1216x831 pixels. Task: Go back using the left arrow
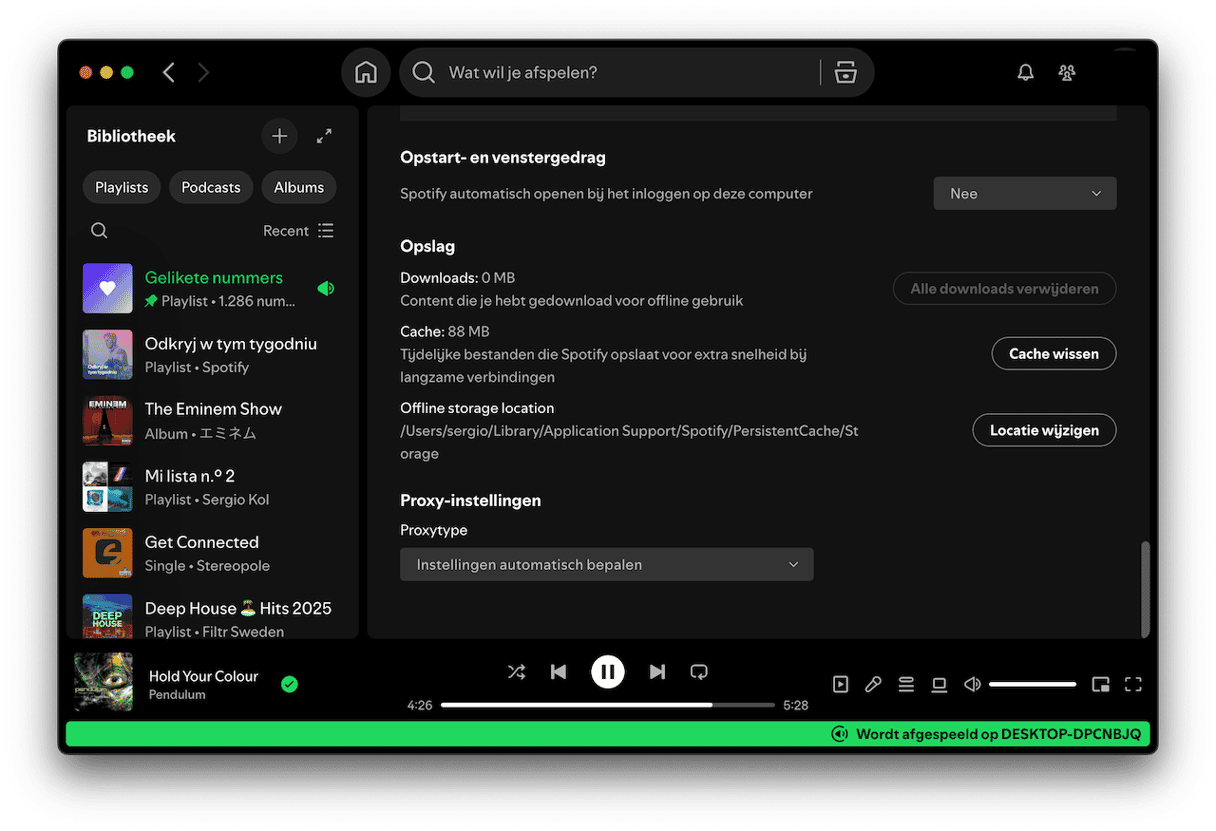(168, 72)
